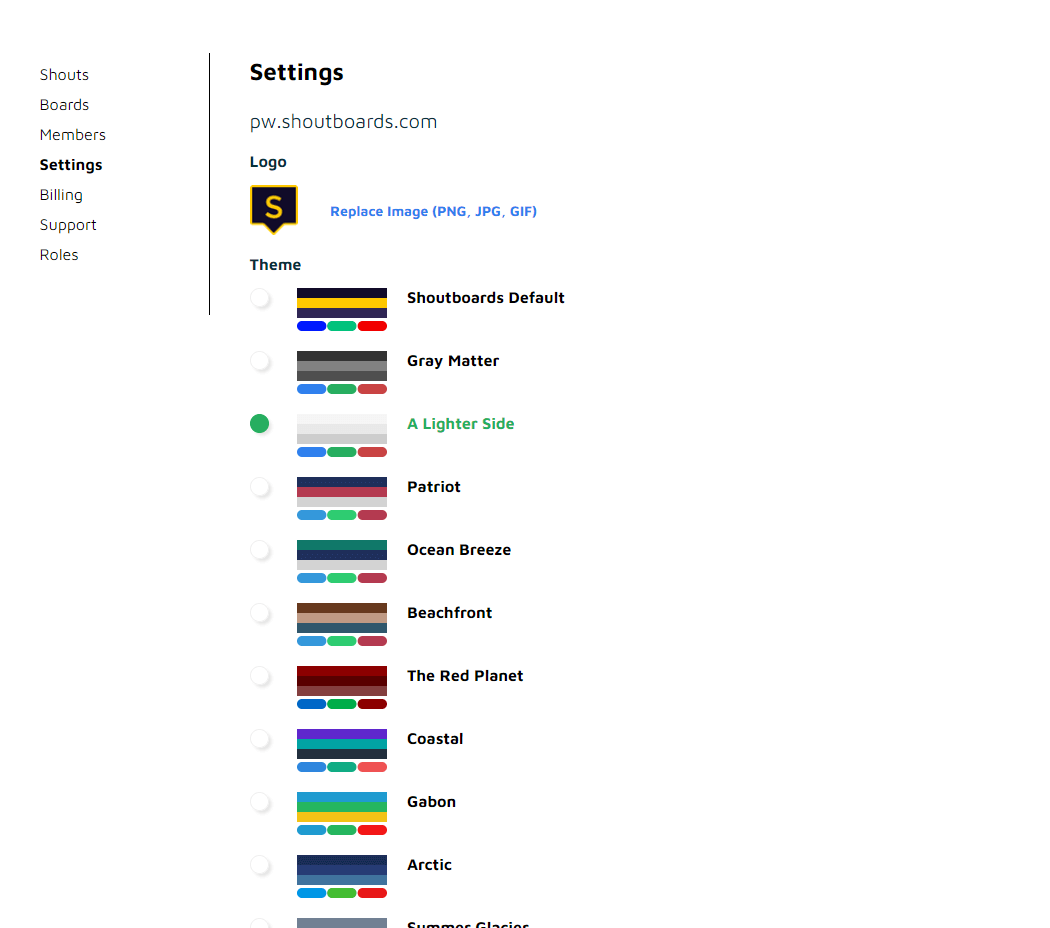Click the Arctic theme label
Viewport: 1050px width, 928px height.
[429, 865]
